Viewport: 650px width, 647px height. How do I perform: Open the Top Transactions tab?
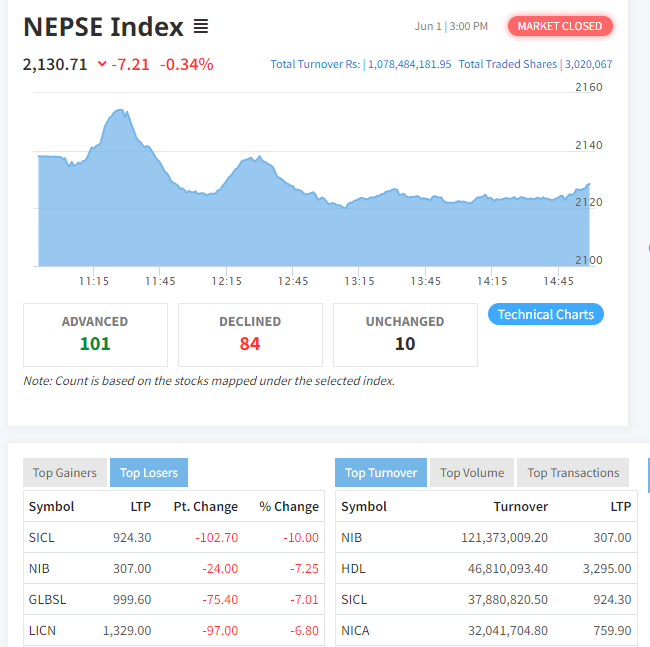pyautogui.click(x=573, y=473)
